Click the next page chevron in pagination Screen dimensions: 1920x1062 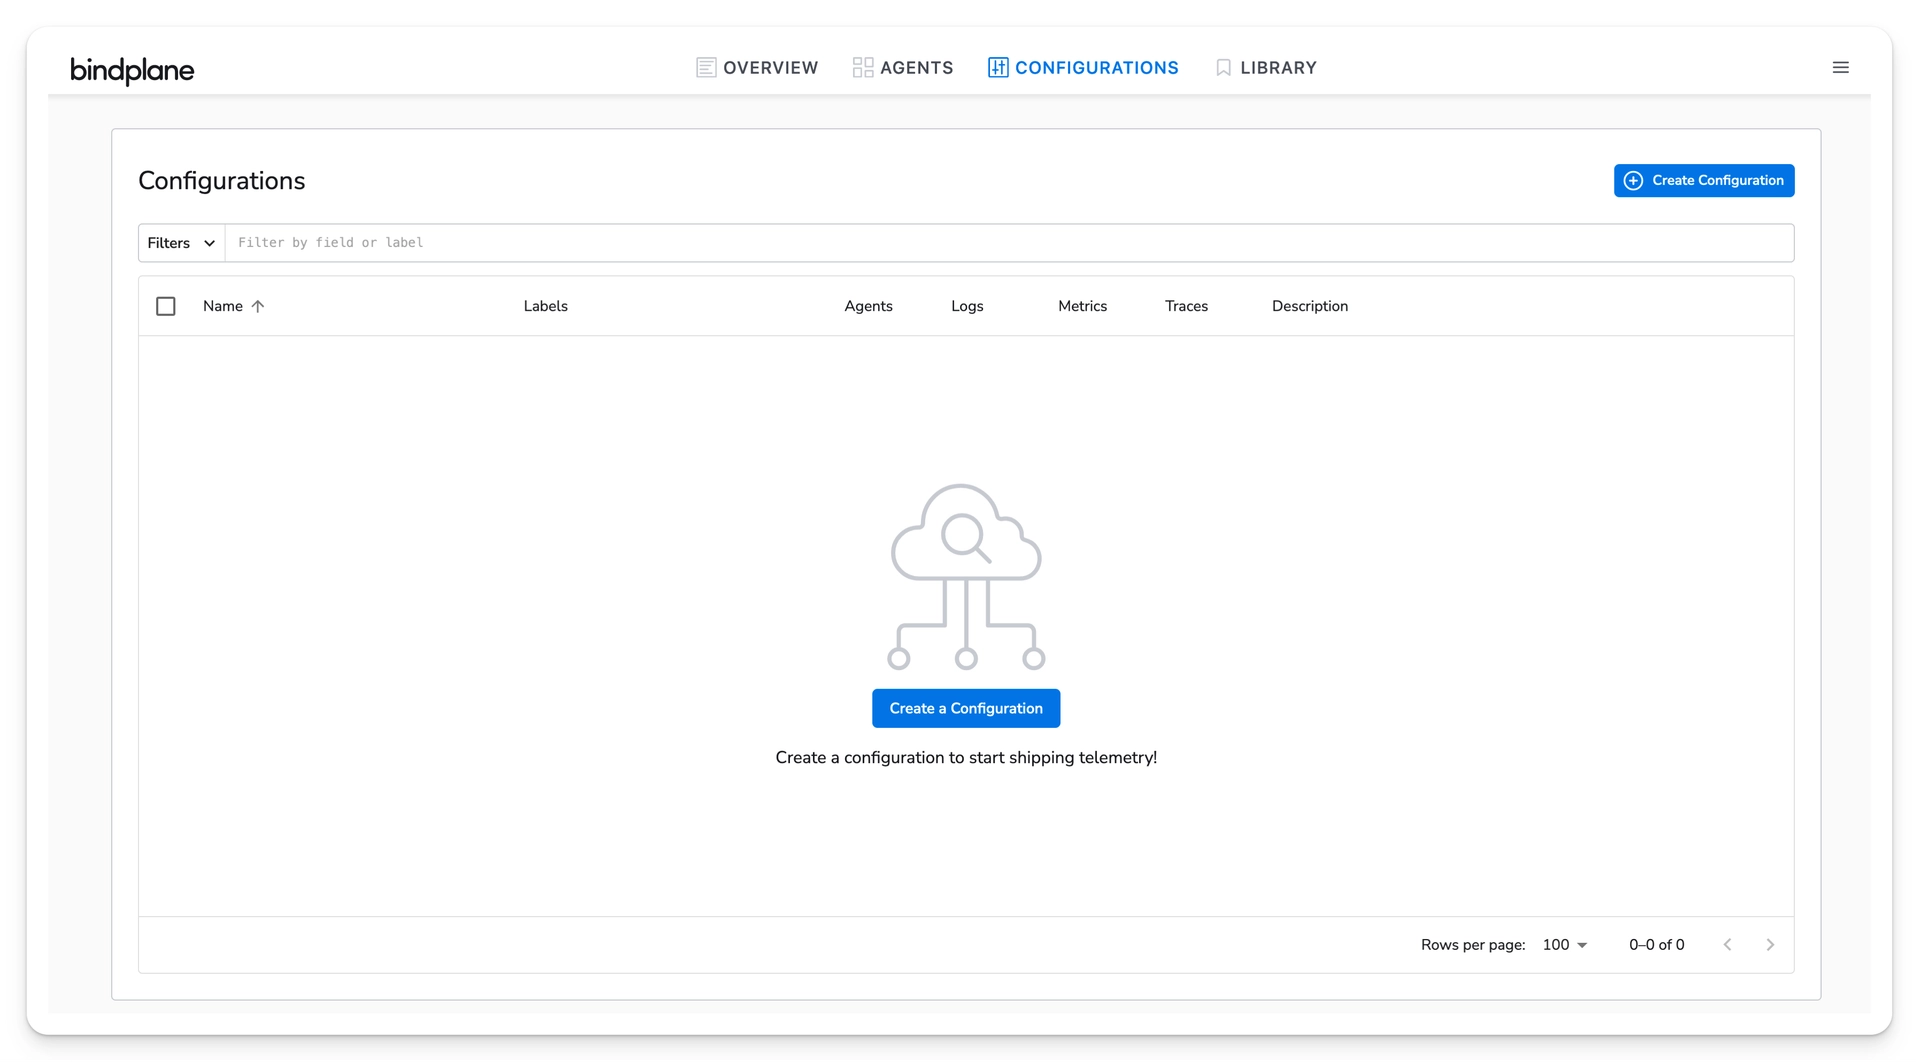[1771, 944]
